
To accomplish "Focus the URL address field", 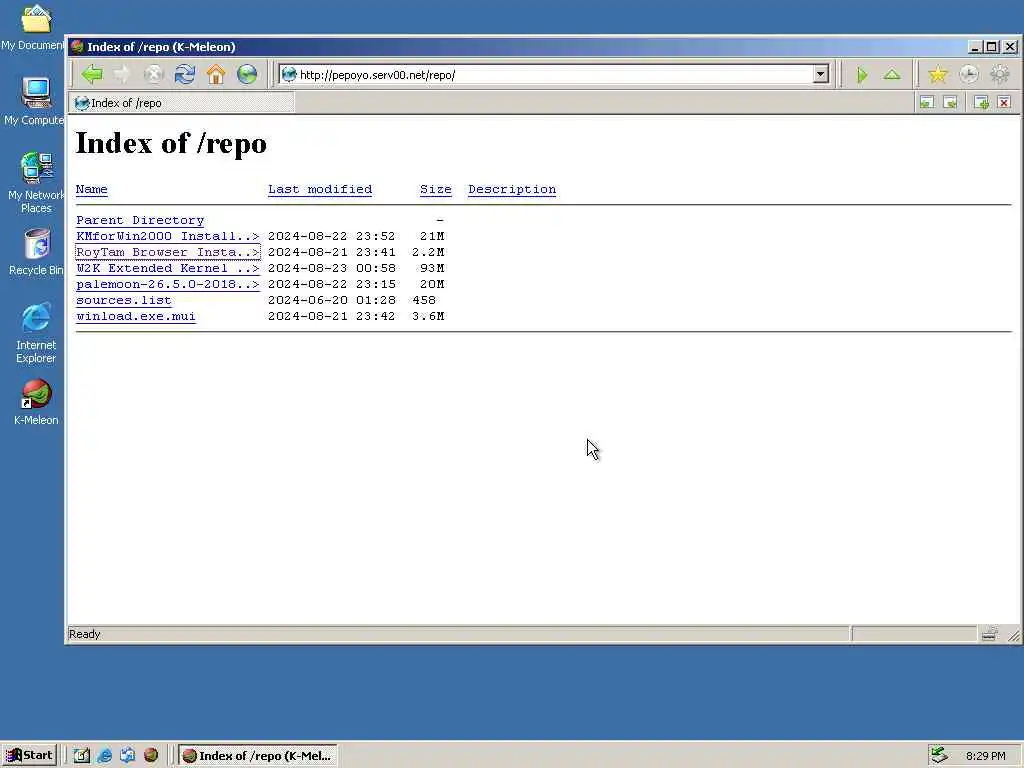I will pos(554,74).
